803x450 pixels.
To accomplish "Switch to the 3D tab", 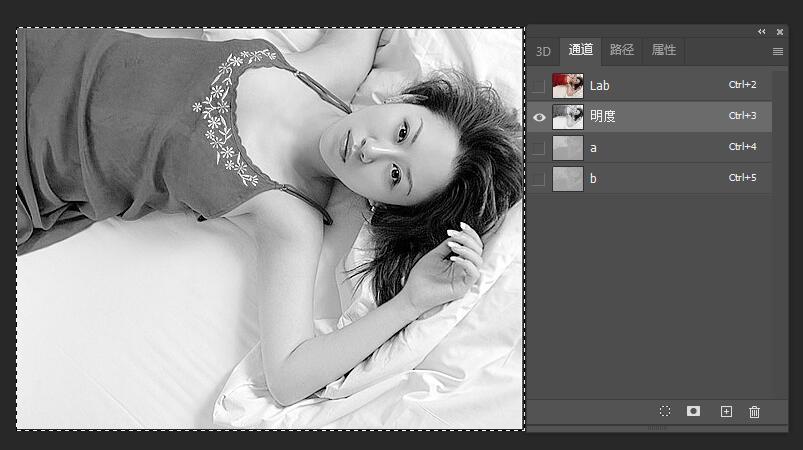I will pos(543,52).
